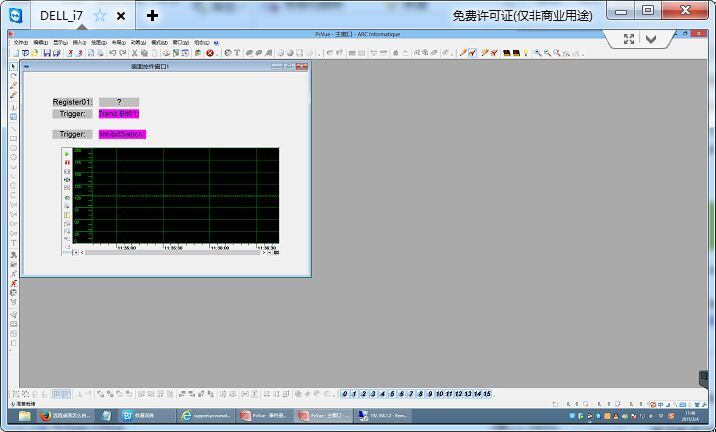
Task: Click the green play button in trend toolbar
Action: point(67,154)
